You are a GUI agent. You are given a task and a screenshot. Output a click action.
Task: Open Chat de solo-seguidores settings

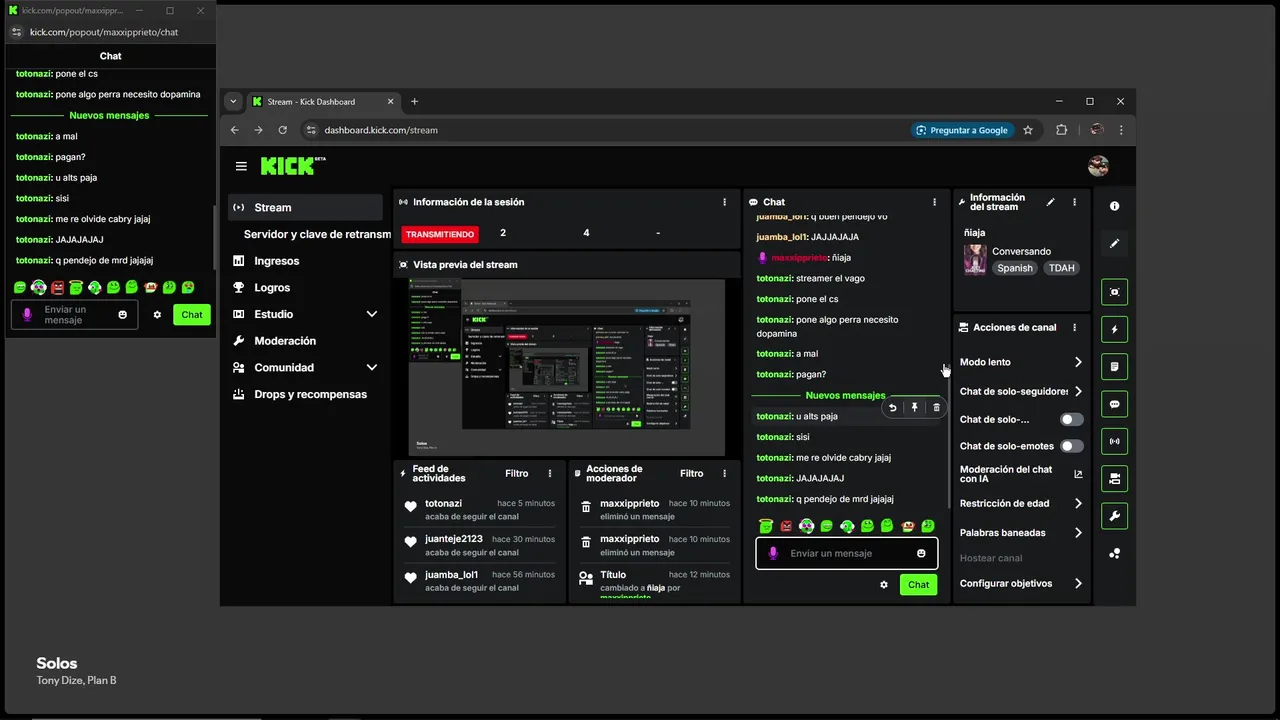[x=1021, y=391]
